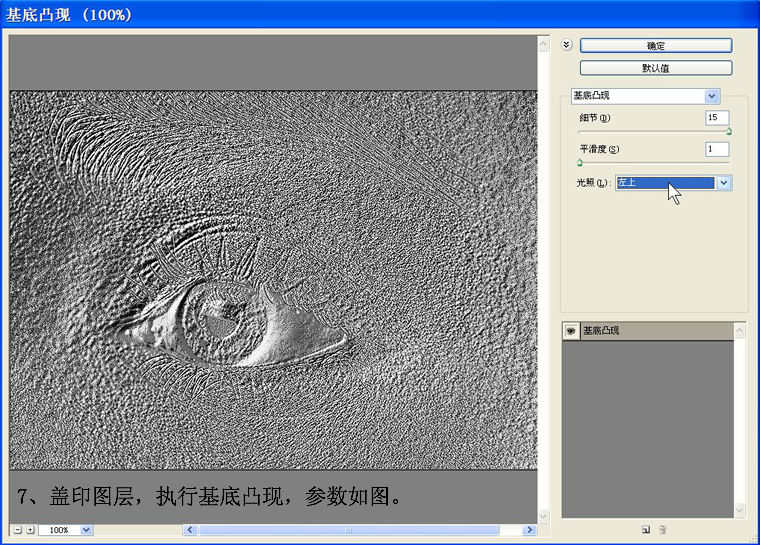Open the 基底凸现 filter type dropdown

coord(646,96)
